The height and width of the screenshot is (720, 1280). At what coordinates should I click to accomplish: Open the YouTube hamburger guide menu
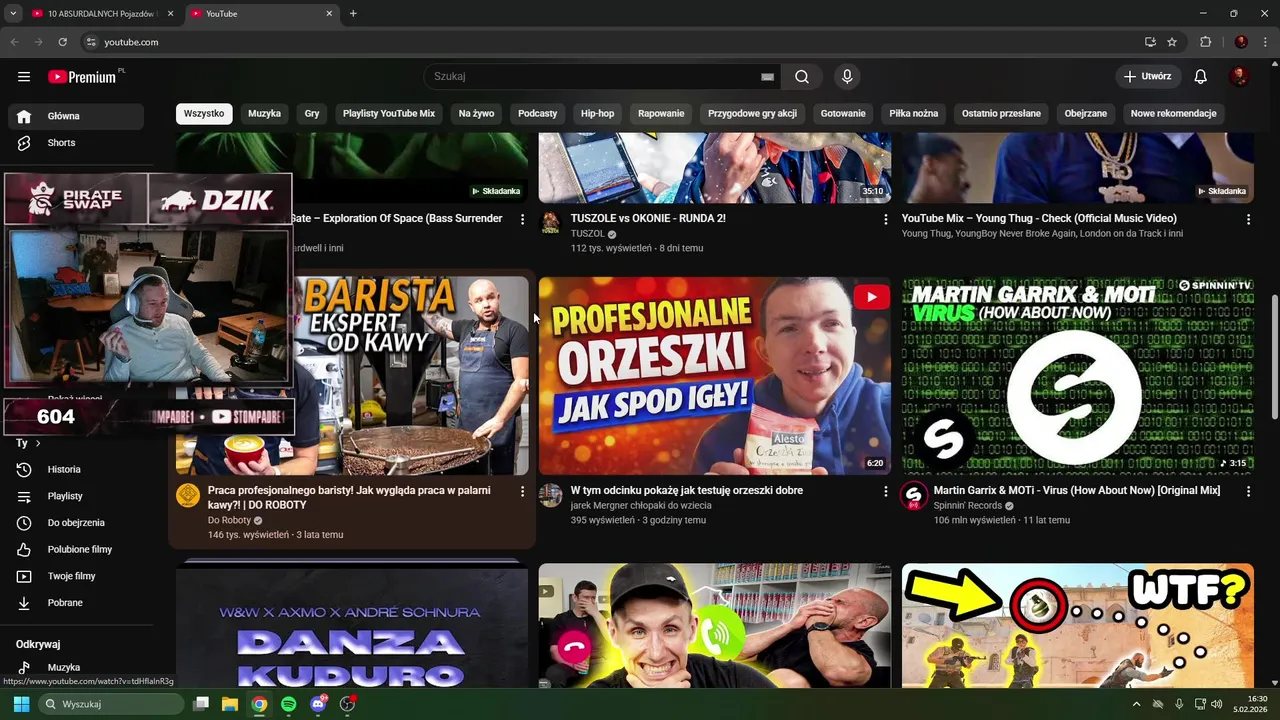tap(24, 77)
